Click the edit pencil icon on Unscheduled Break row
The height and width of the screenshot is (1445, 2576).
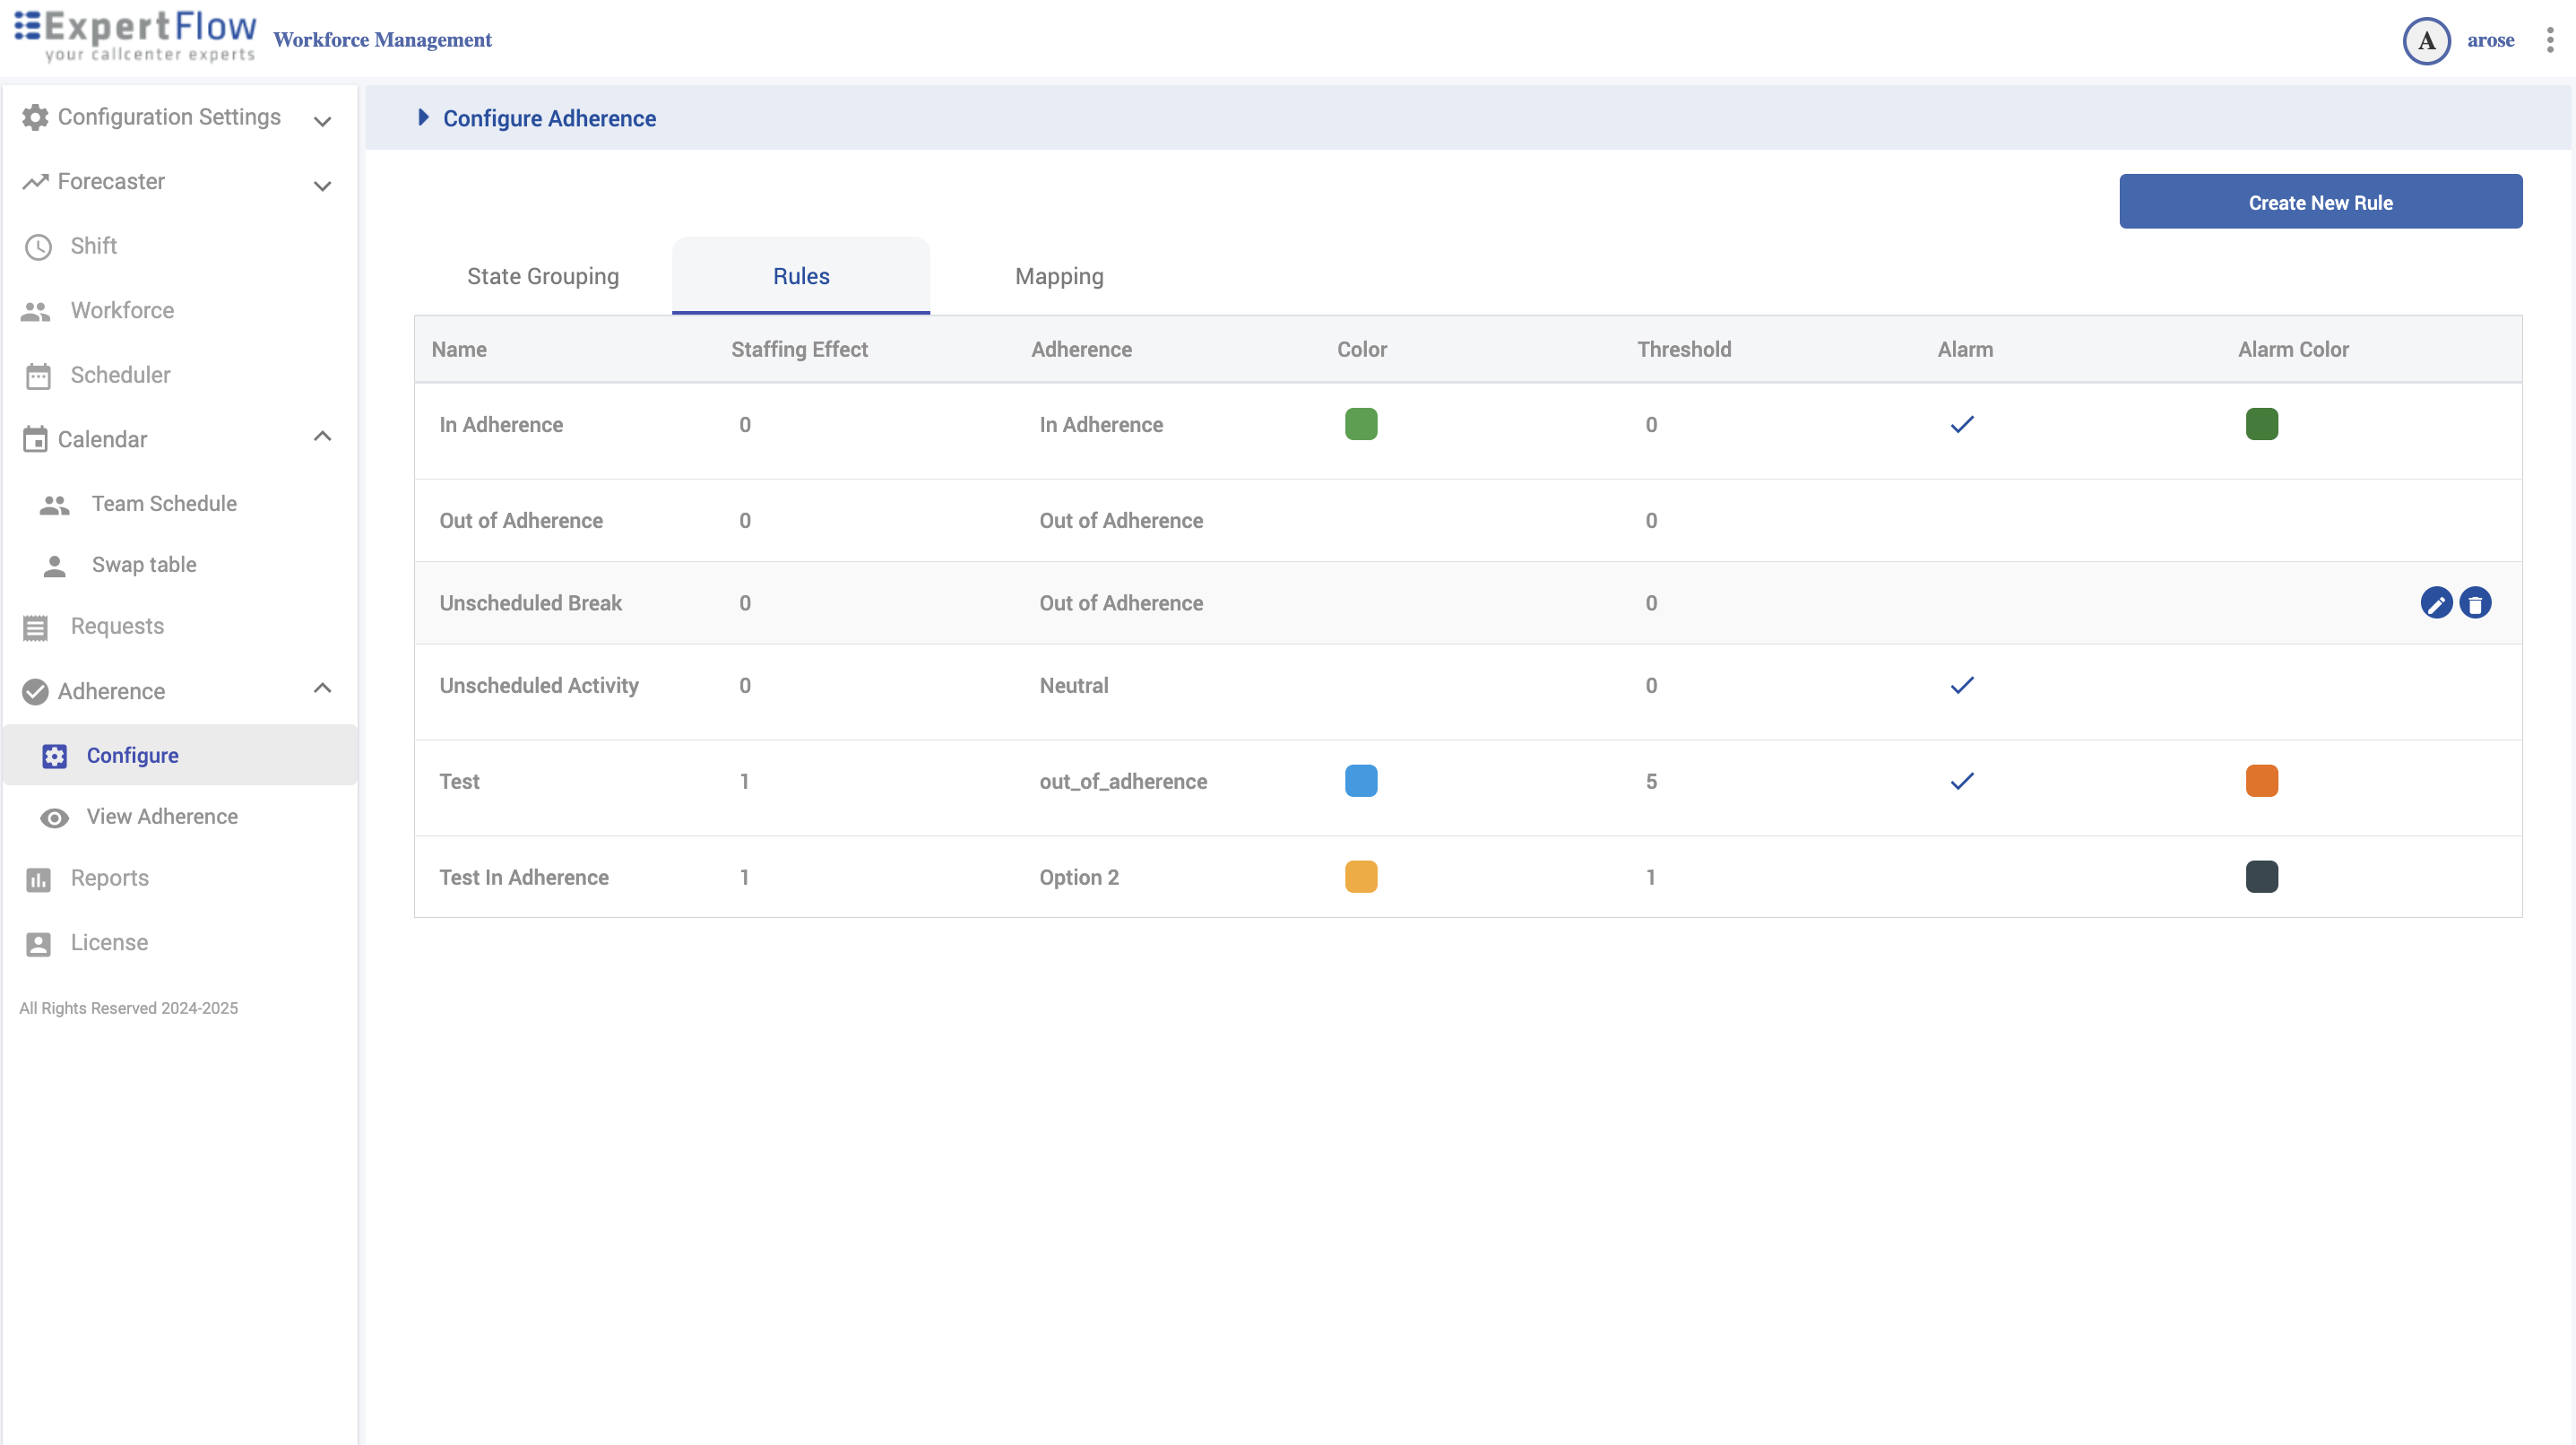tap(2436, 603)
